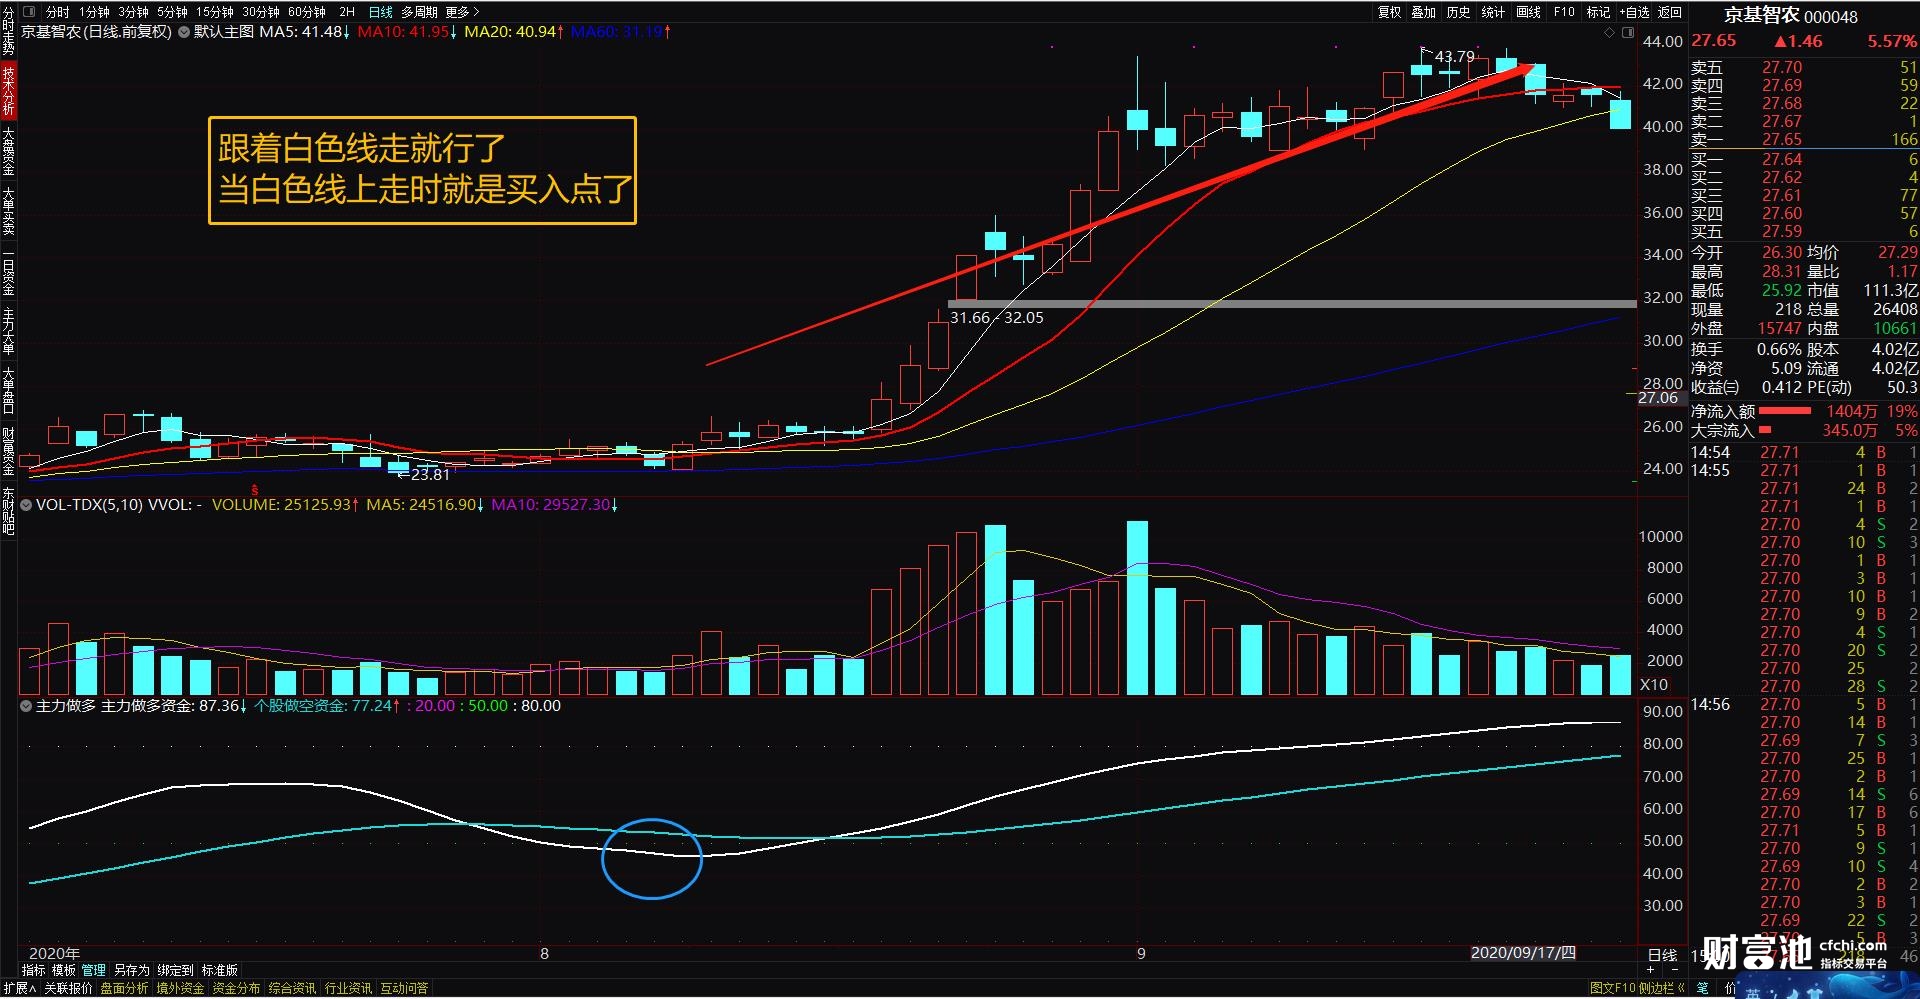Click the 净流入额 value 1404万

click(1851, 411)
